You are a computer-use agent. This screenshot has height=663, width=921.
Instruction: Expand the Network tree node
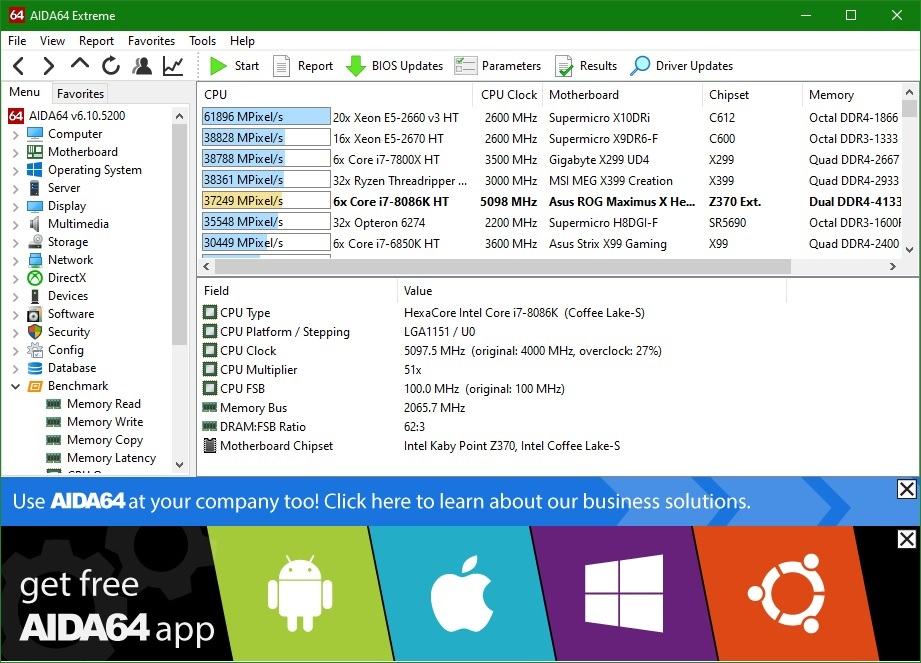tap(15, 260)
